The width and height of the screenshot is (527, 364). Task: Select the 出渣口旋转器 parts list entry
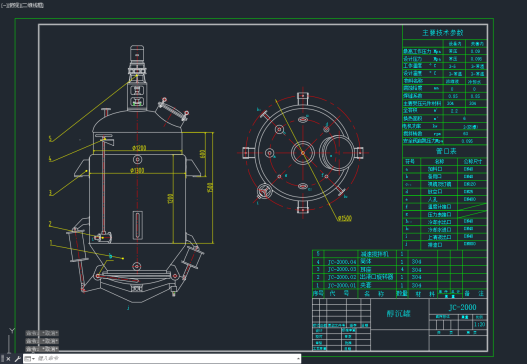(376, 277)
